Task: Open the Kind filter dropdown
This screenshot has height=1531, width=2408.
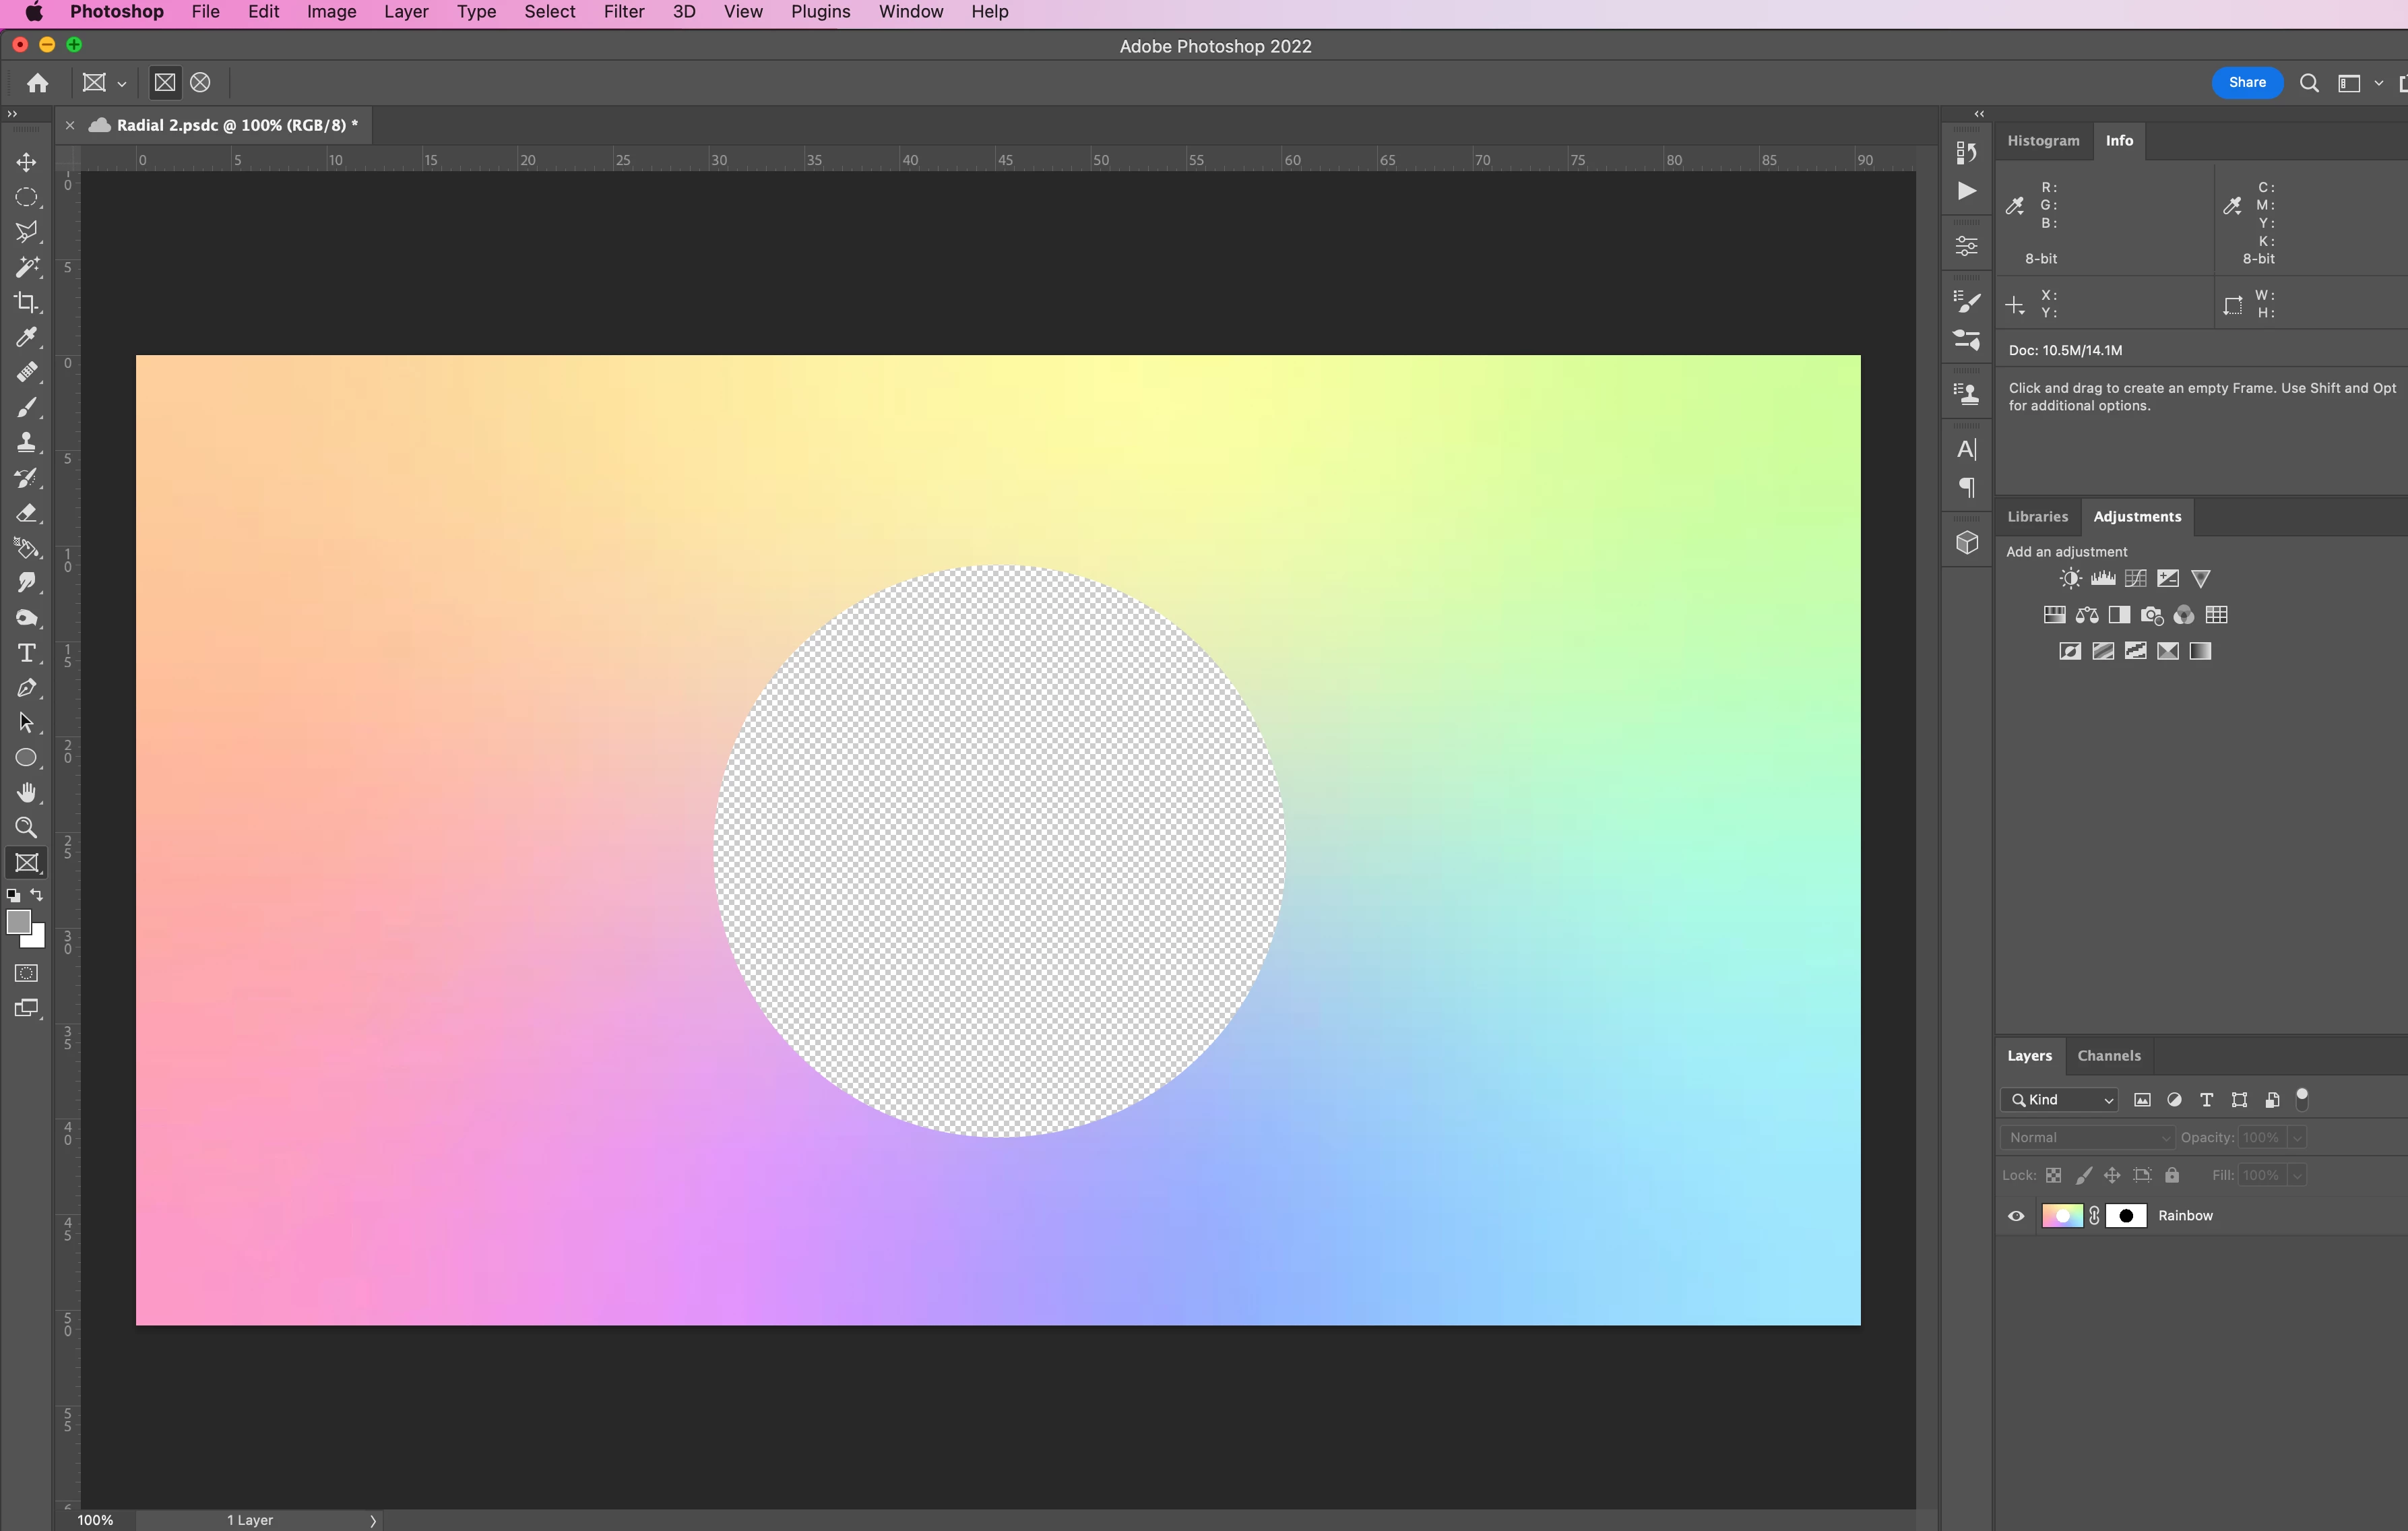Action: coord(2060,1100)
